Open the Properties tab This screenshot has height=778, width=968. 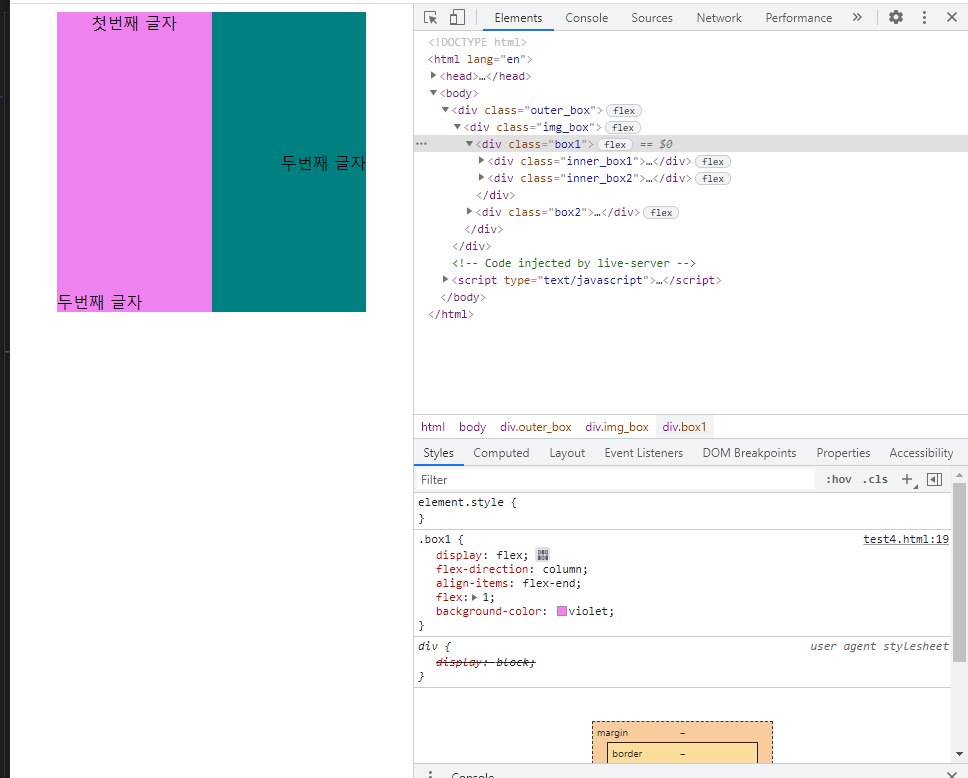point(843,453)
